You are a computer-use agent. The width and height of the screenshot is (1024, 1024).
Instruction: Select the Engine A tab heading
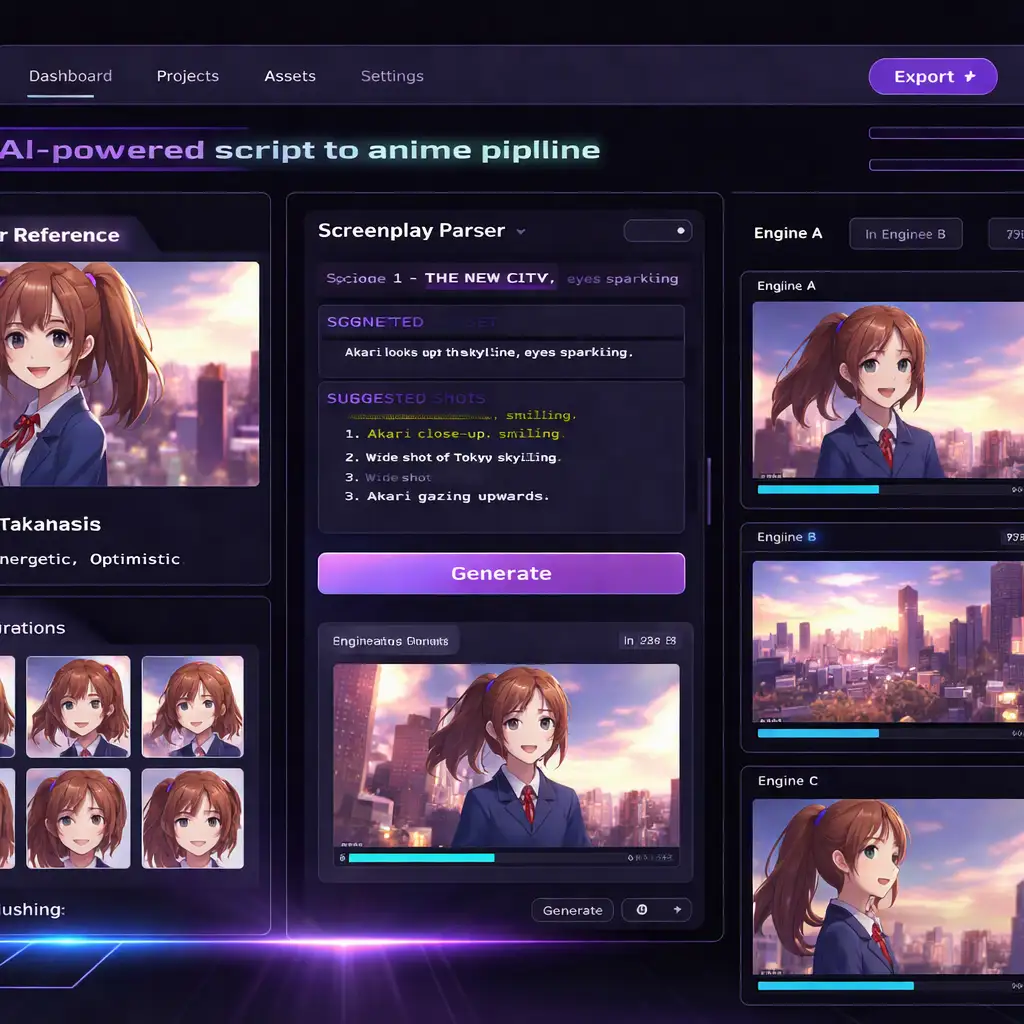tap(788, 234)
